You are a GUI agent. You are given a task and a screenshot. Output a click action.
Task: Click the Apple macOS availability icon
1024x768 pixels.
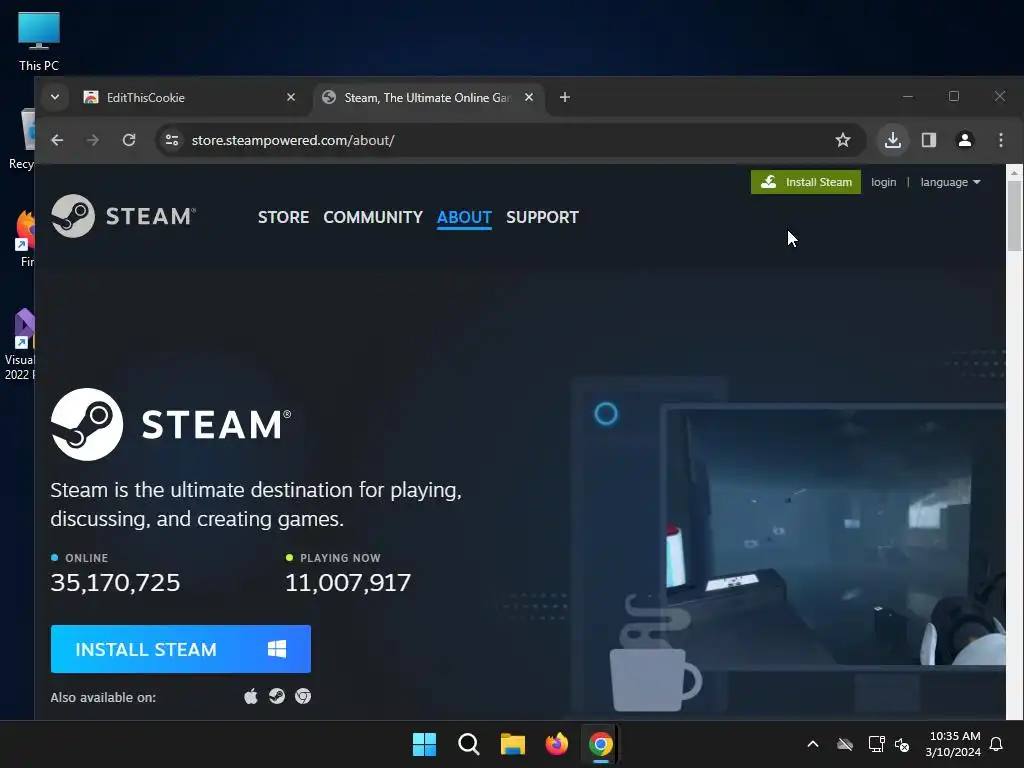251,696
